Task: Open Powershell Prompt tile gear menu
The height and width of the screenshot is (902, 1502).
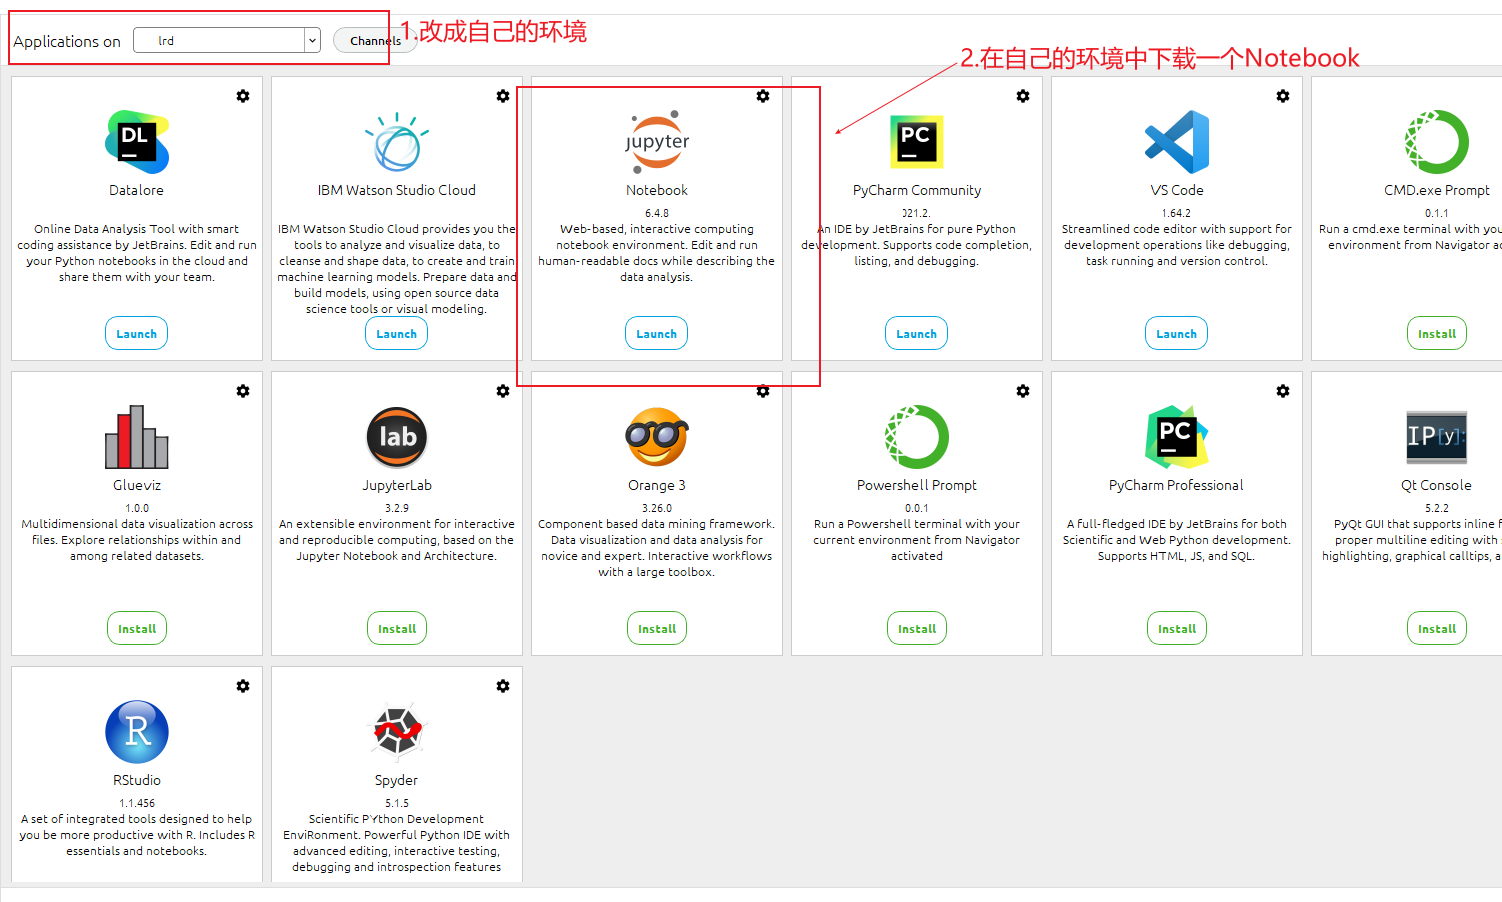Action: click(x=1023, y=391)
